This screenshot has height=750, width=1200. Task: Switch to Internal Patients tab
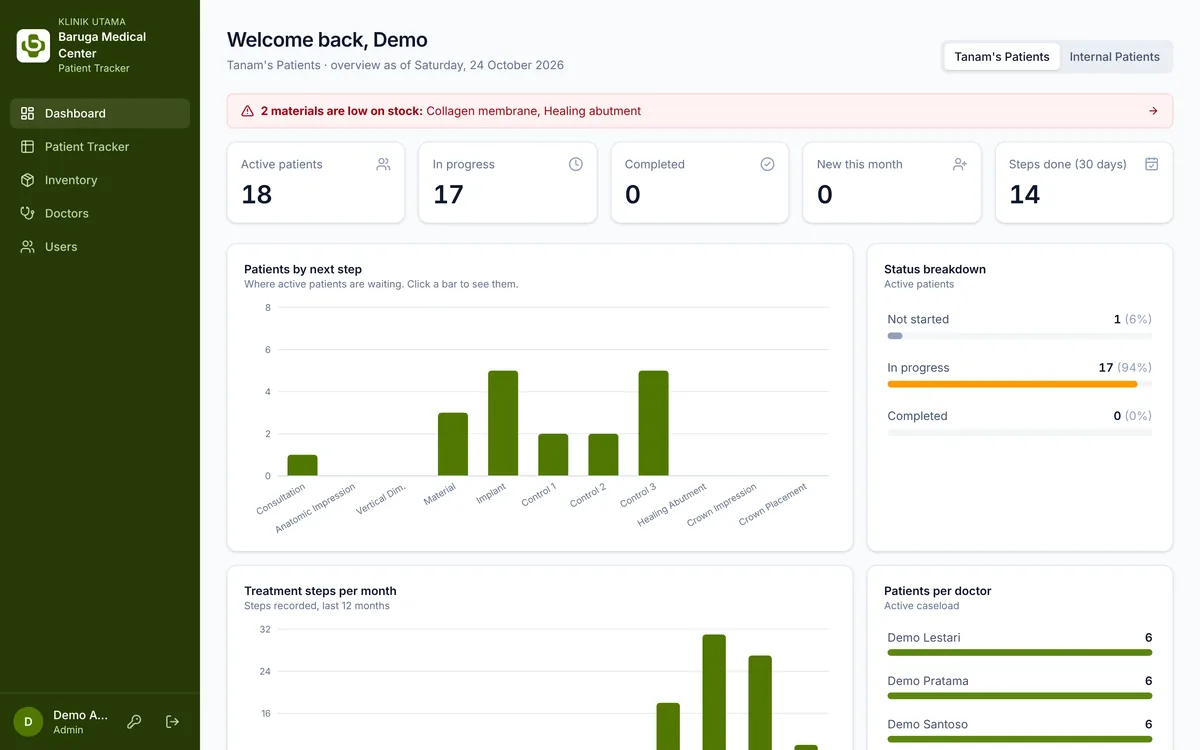1115,57
